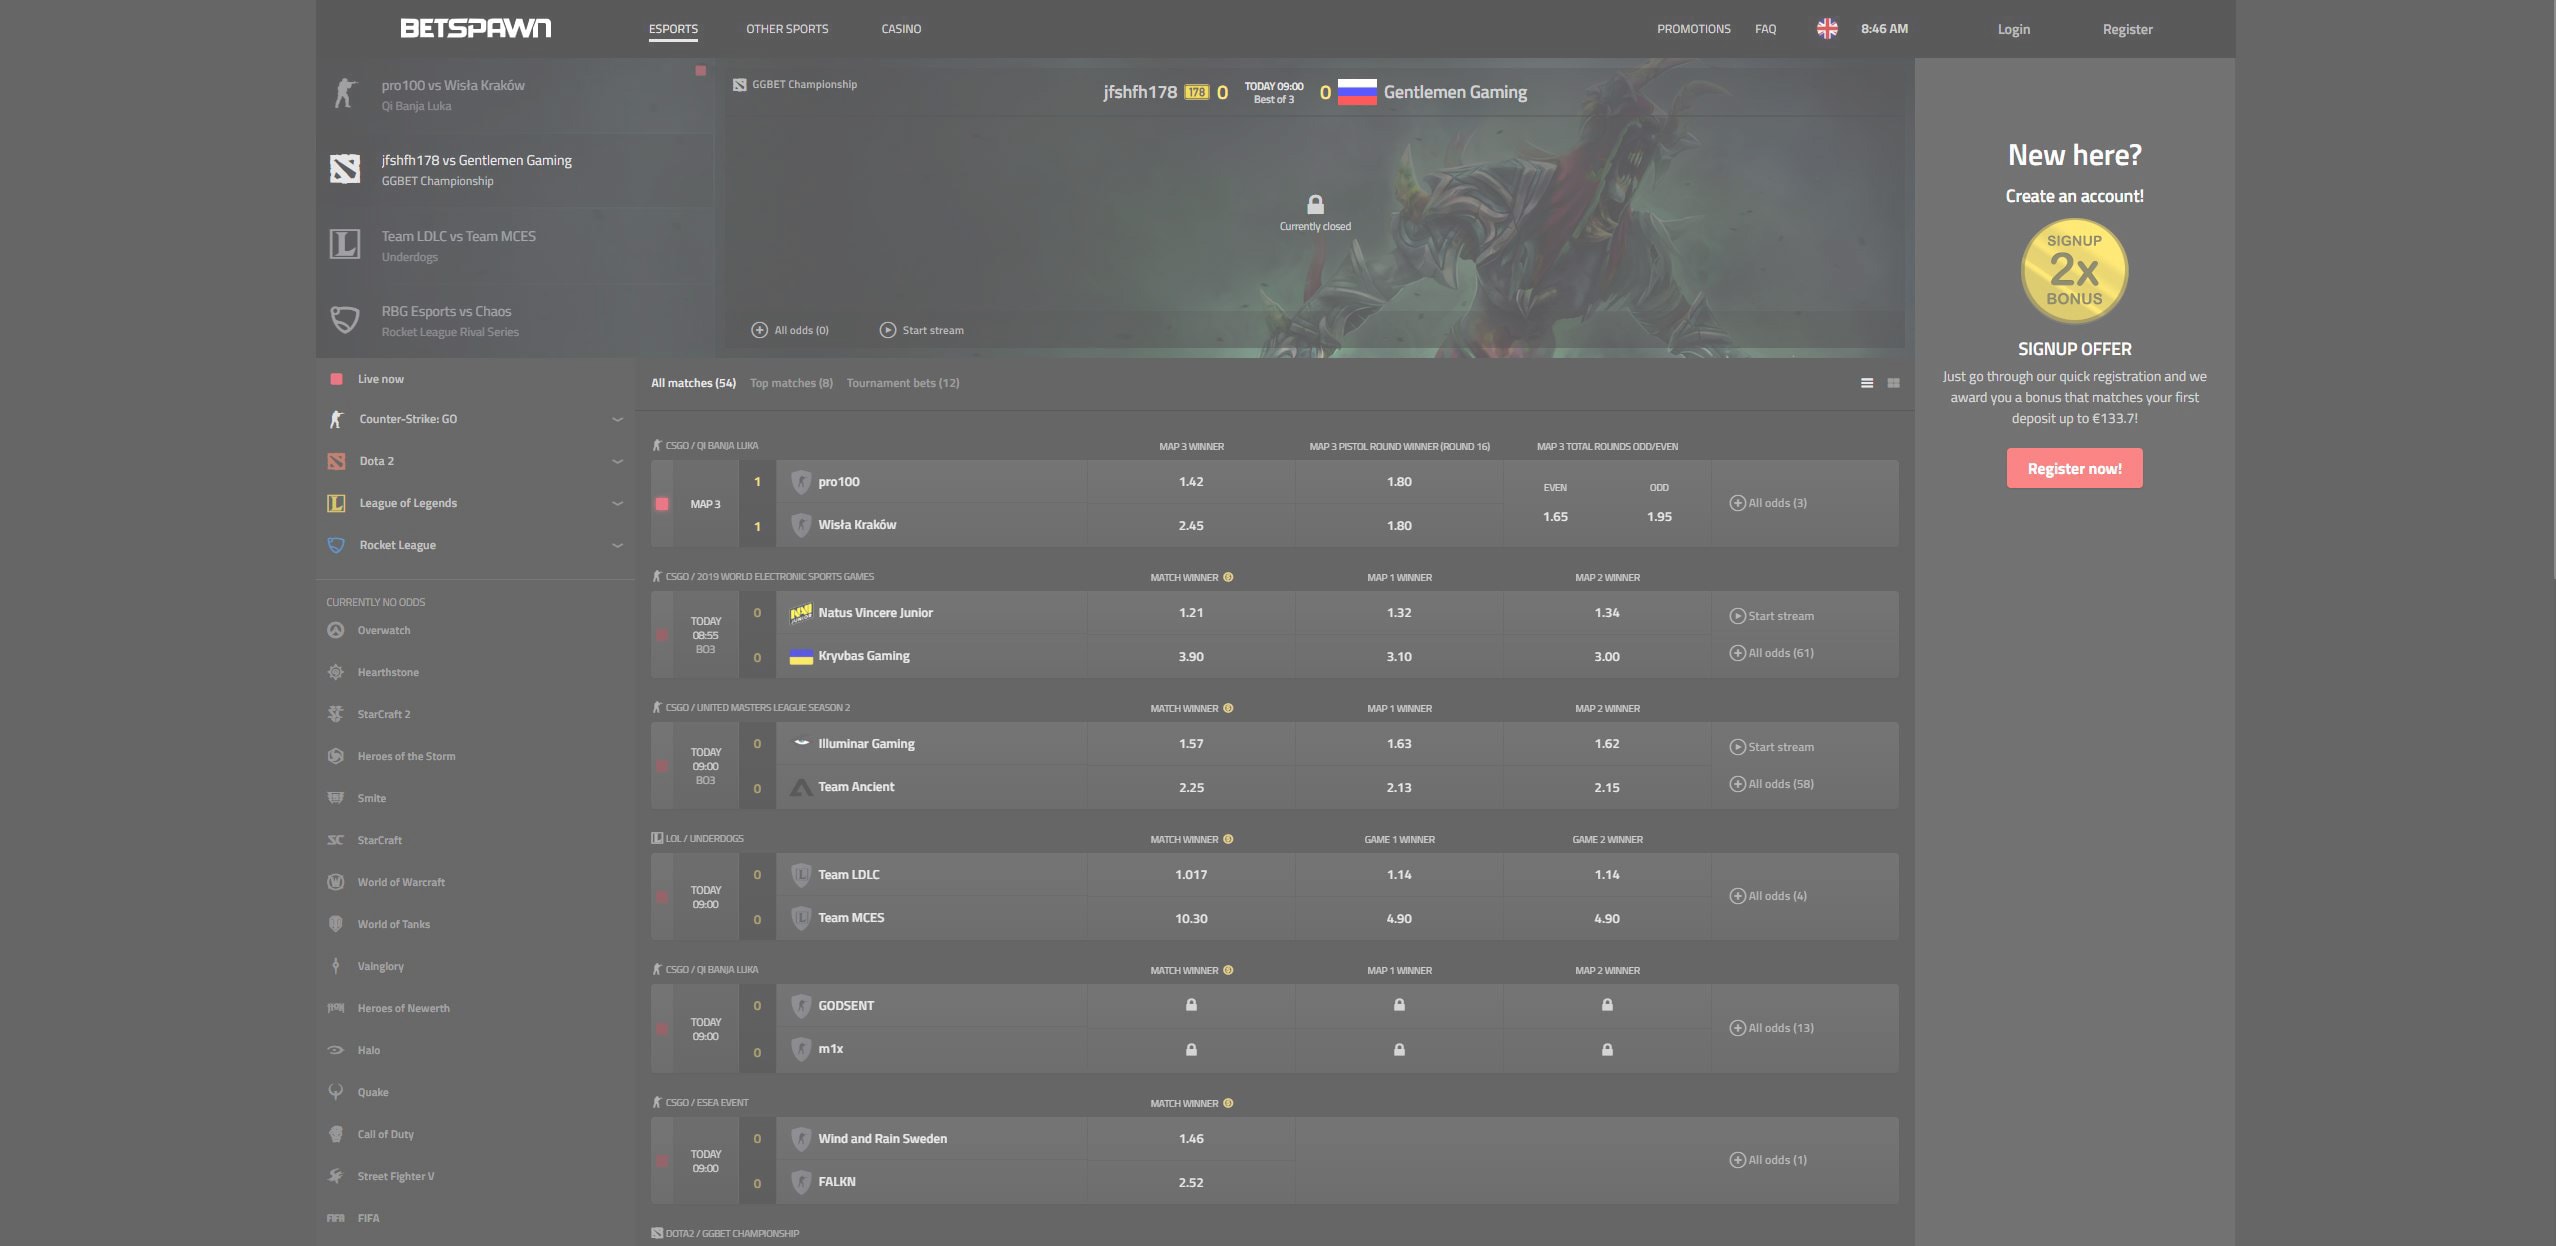Click FIFA sidebar icon
Image resolution: width=2556 pixels, height=1246 pixels.
[x=336, y=1218]
